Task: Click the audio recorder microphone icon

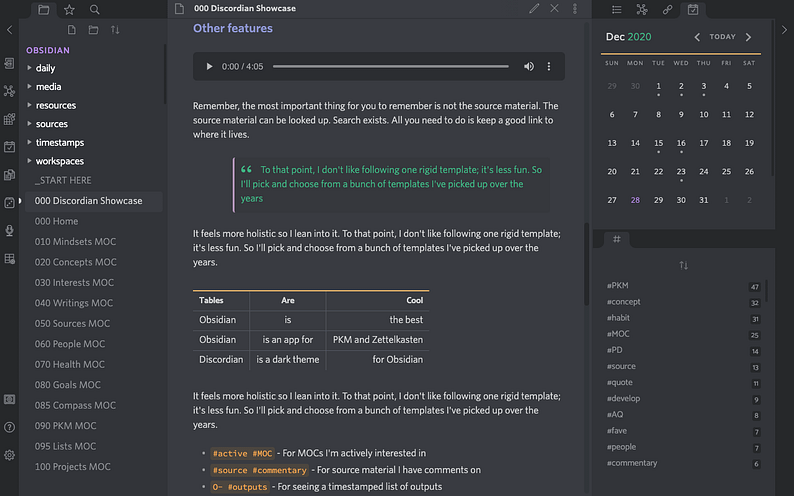Action: [x=9, y=231]
